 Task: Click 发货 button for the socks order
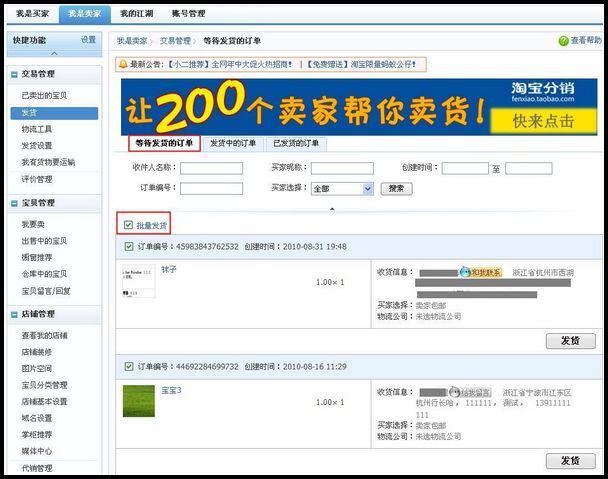click(x=571, y=341)
